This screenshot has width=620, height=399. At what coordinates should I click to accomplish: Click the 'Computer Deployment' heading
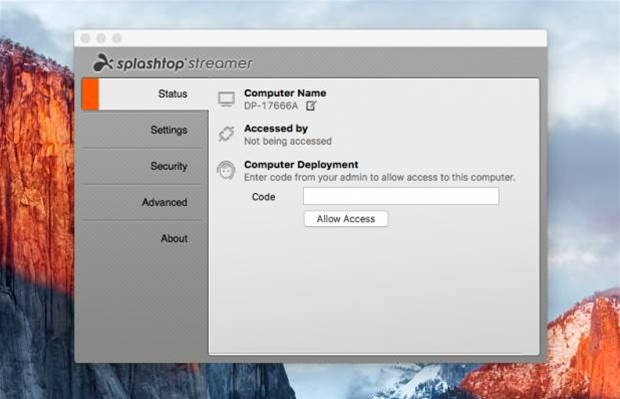[x=301, y=165]
